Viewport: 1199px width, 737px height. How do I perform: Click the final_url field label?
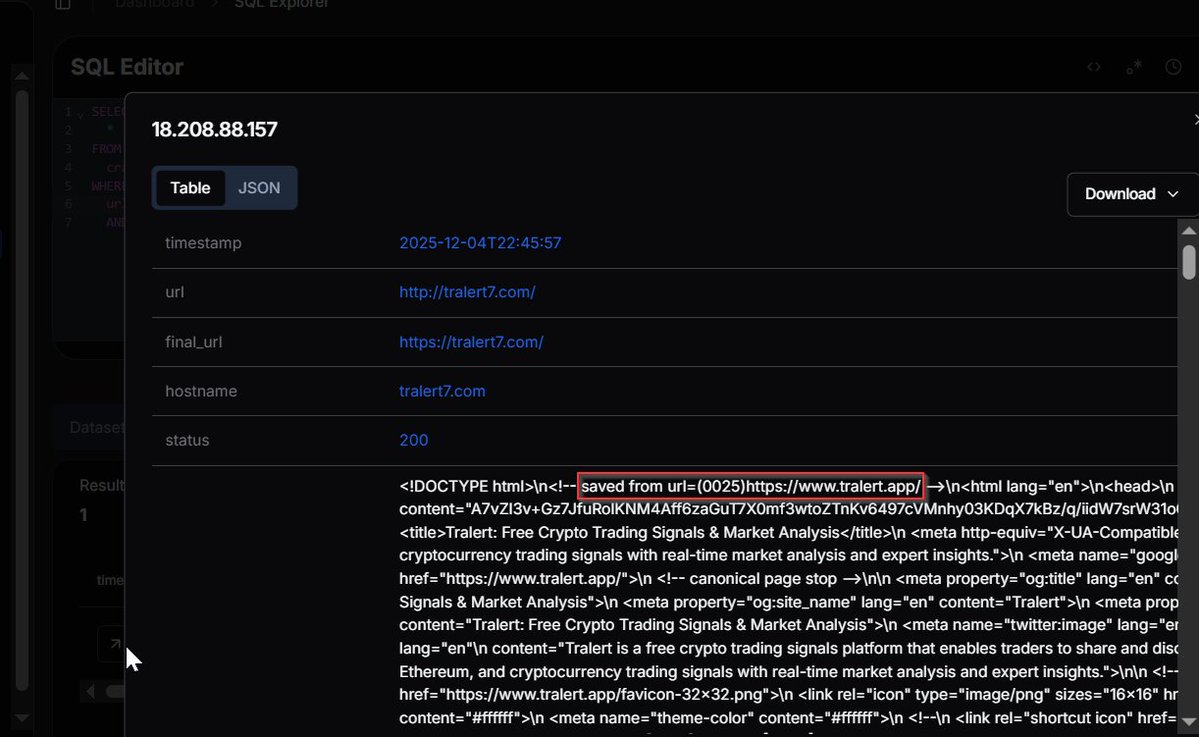tap(193, 342)
